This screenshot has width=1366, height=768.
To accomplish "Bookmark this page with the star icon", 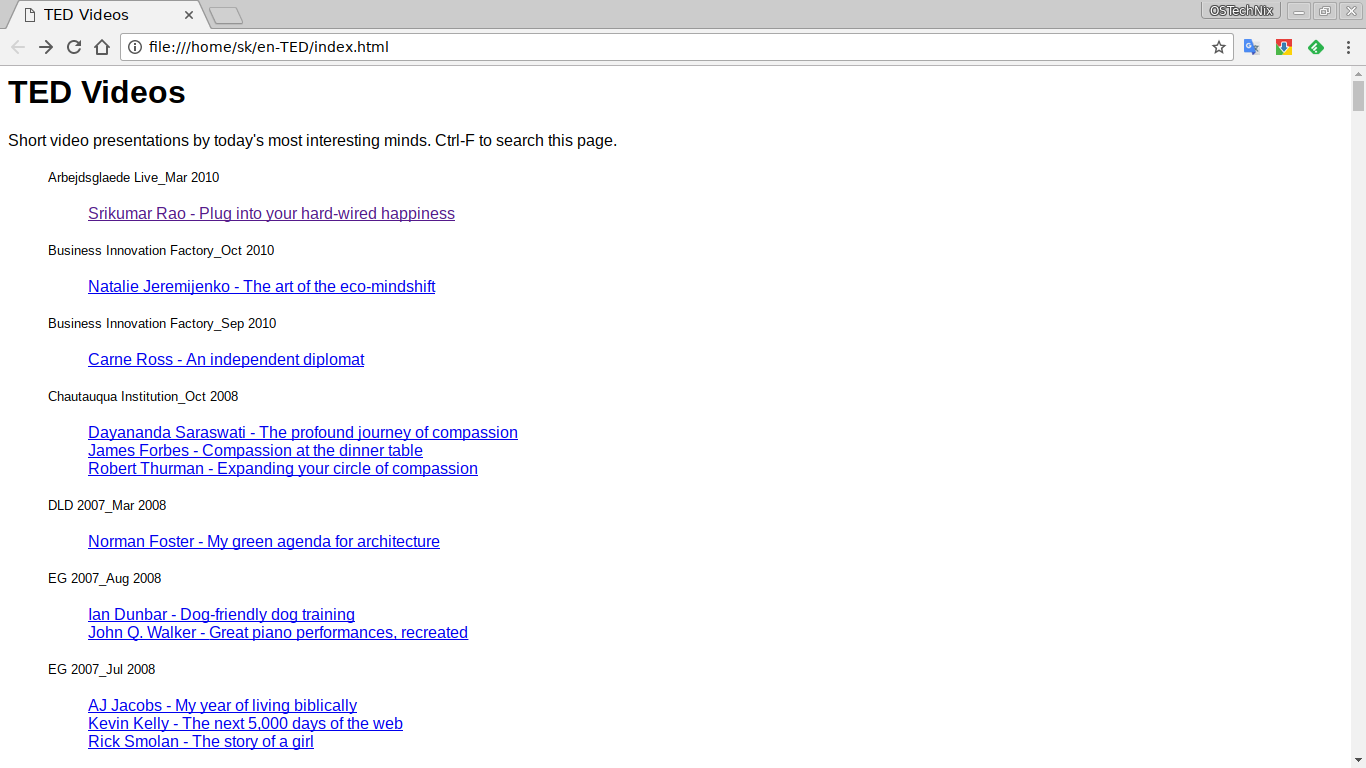I will [1219, 47].
